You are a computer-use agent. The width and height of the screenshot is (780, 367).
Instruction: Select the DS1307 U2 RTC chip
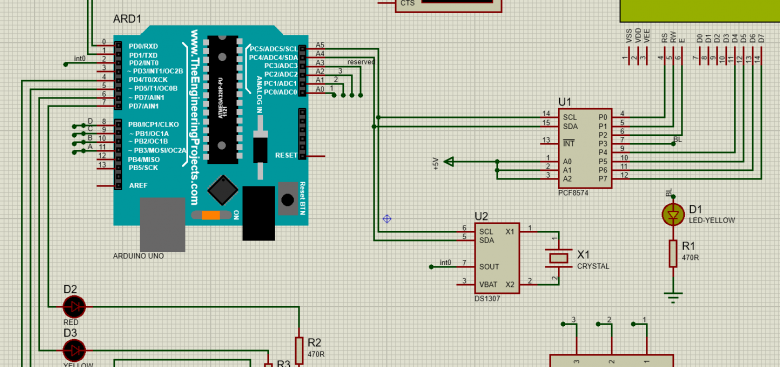click(x=496, y=258)
